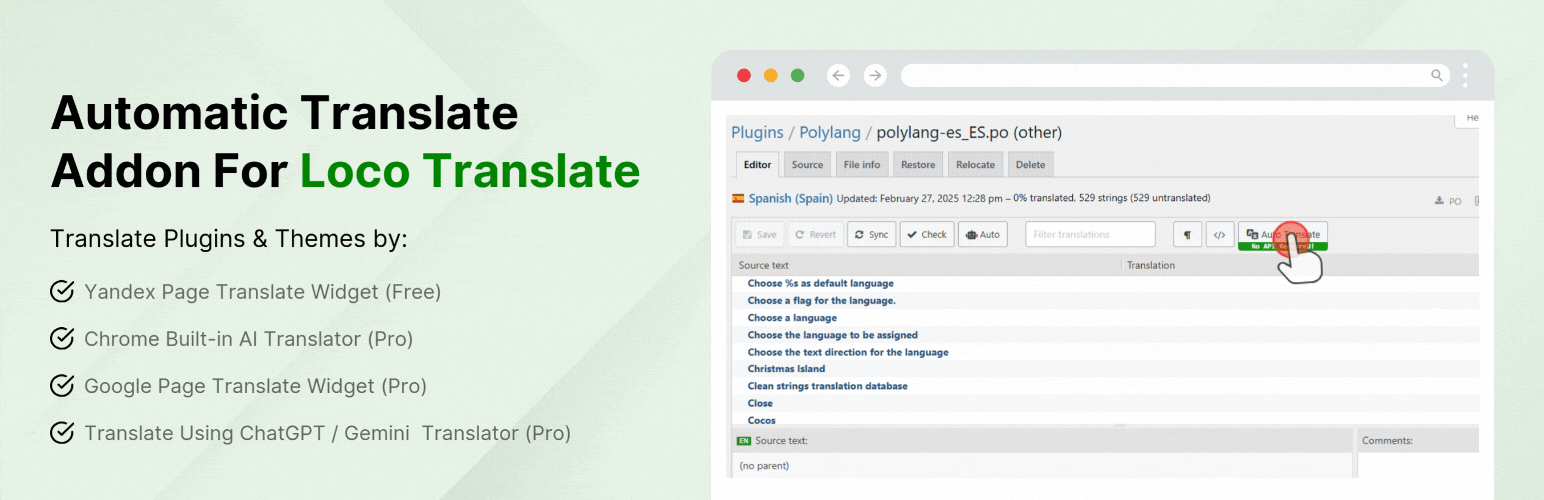Open the Delete tab

(x=1030, y=165)
